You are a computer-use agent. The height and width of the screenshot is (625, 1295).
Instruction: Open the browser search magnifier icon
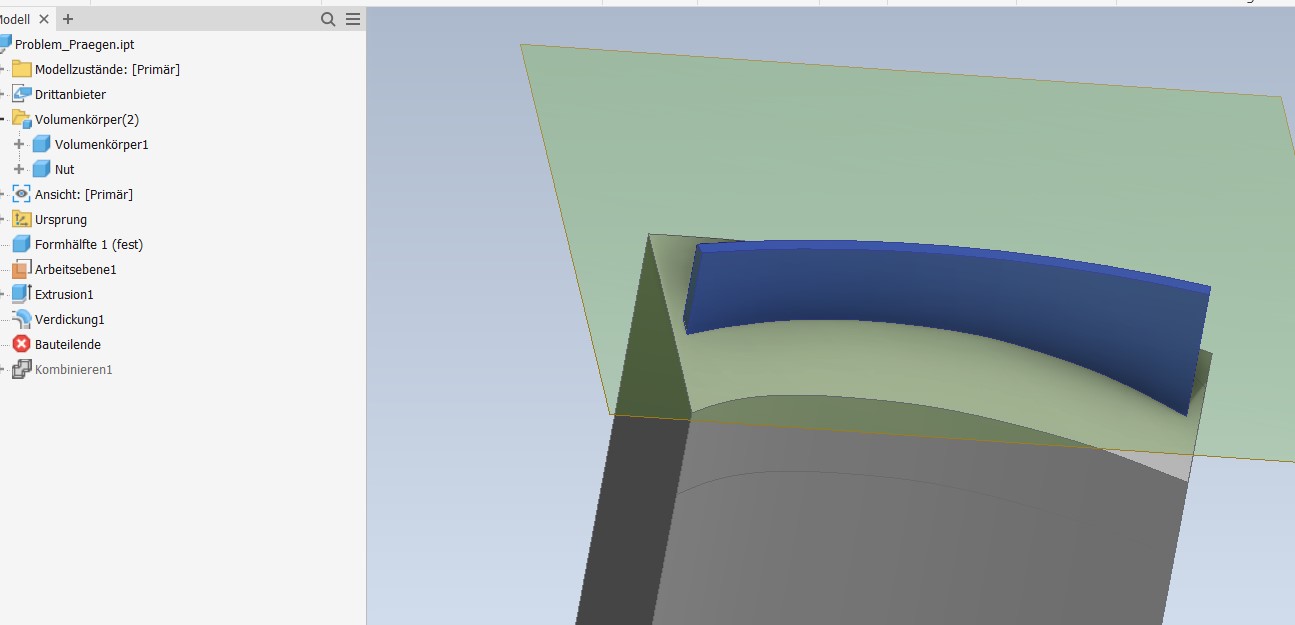click(328, 19)
